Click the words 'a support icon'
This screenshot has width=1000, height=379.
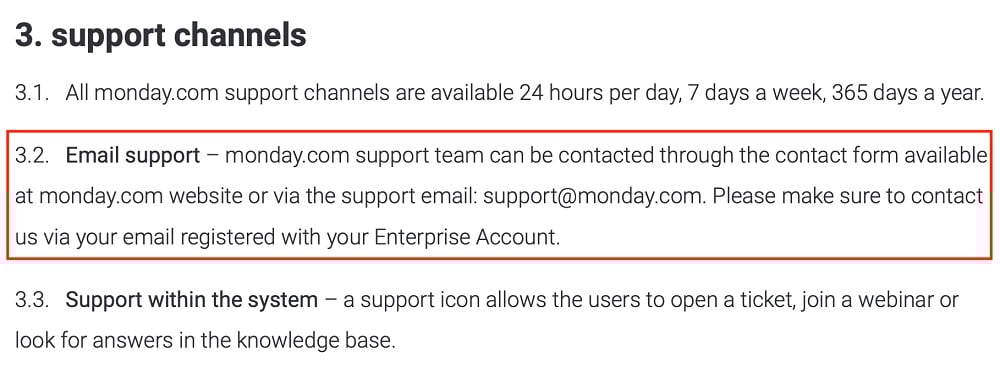[x=411, y=299]
